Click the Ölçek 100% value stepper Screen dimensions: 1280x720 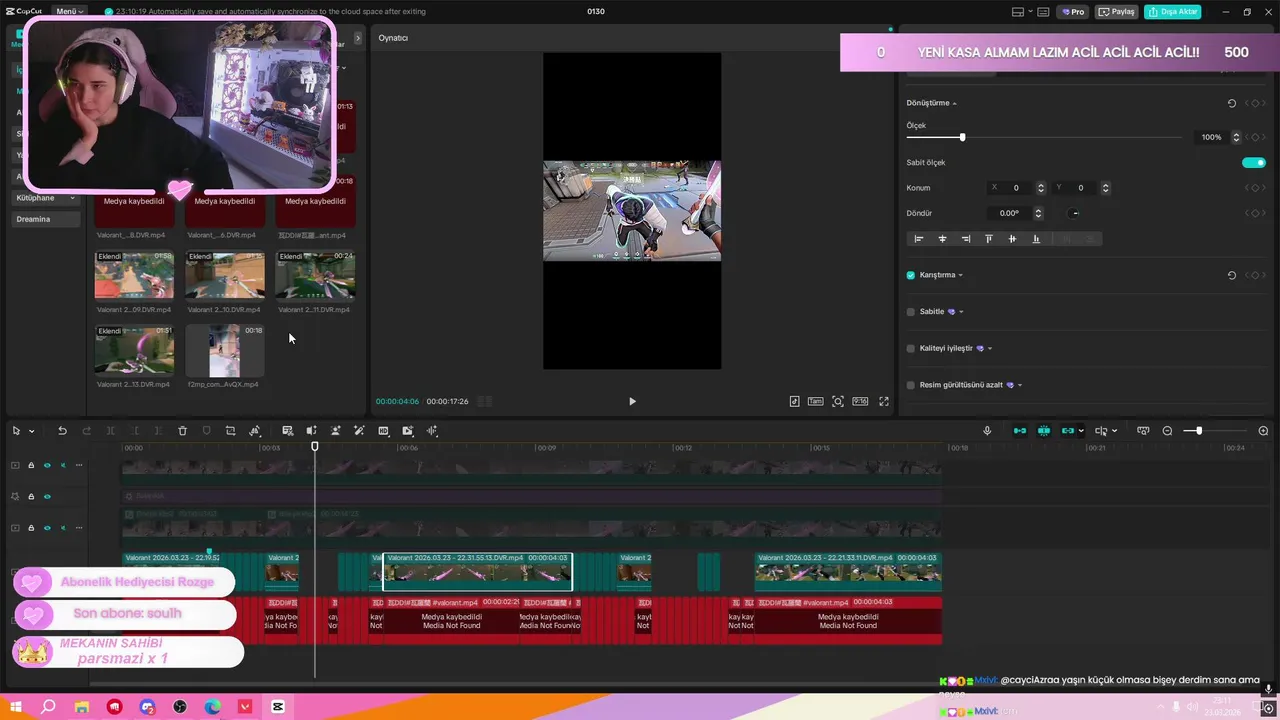click(1236, 137)
